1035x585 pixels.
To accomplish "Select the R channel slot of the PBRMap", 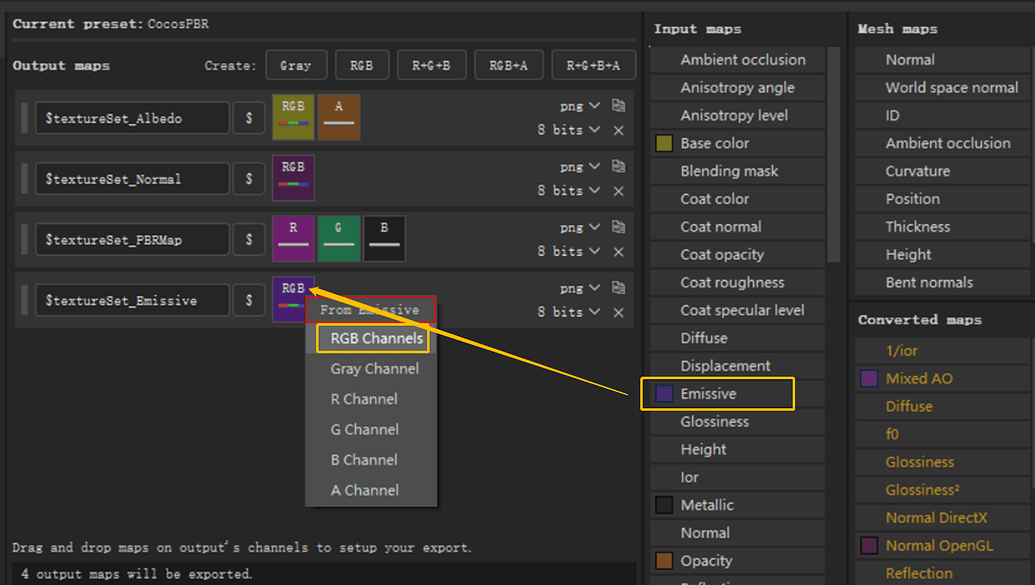I will pyautogui.click(x=293, y=238).
